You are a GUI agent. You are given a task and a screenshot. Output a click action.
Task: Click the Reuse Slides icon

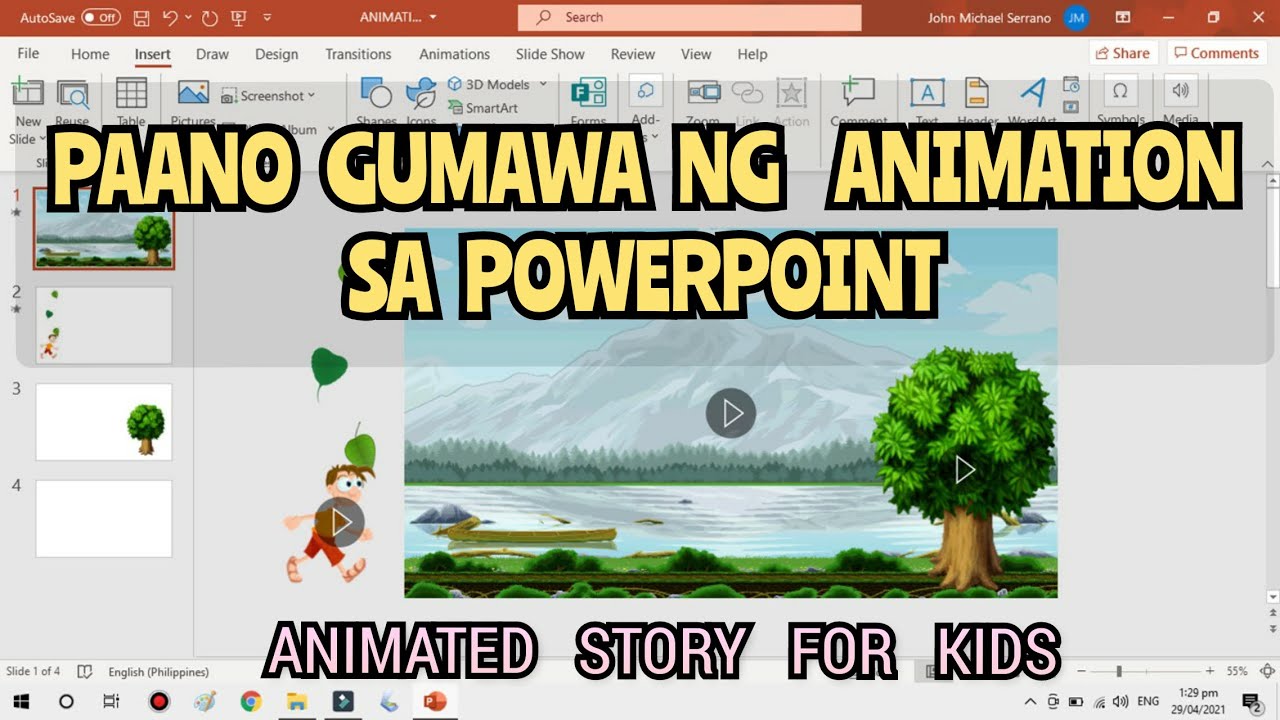click(72, 93)
